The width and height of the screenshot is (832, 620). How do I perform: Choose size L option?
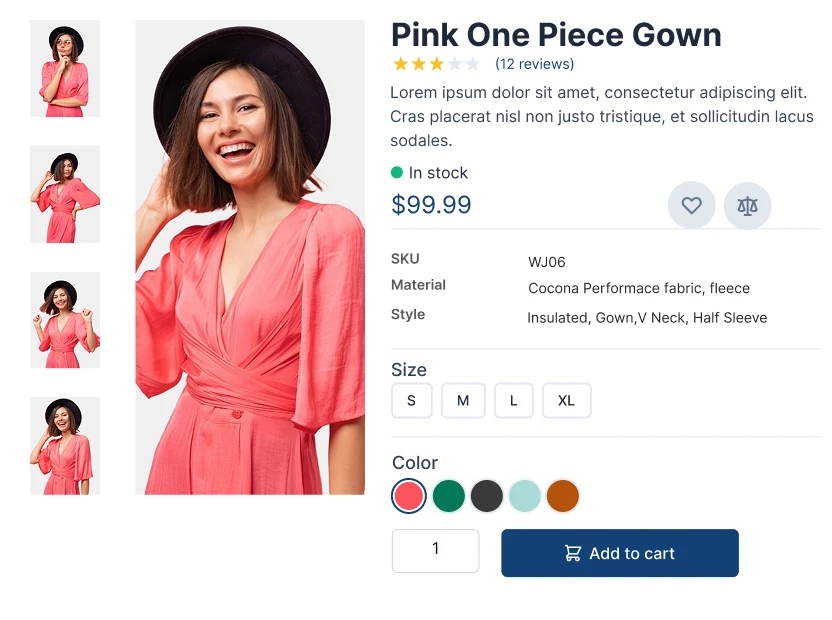pos(514,401)
